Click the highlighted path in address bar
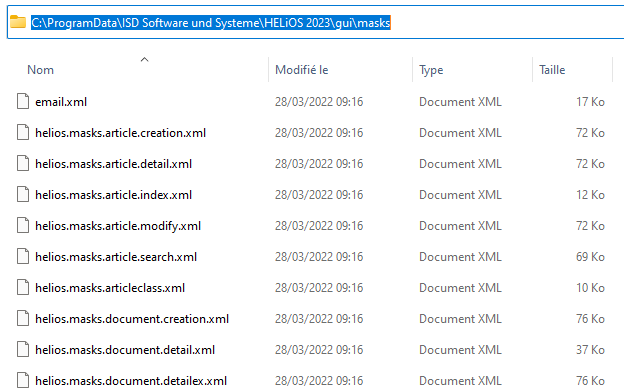This screenshot has width=624, height=390. (211, 23)
